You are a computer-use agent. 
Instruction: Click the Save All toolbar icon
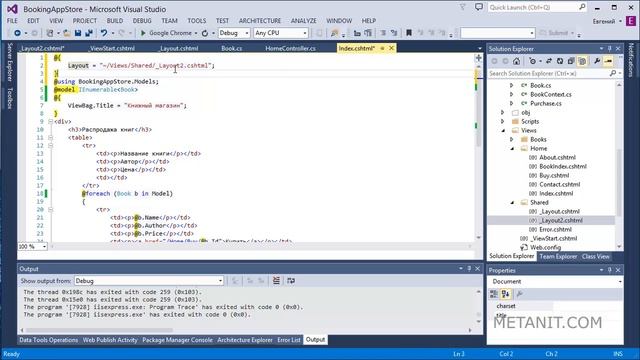coord(89,33)
